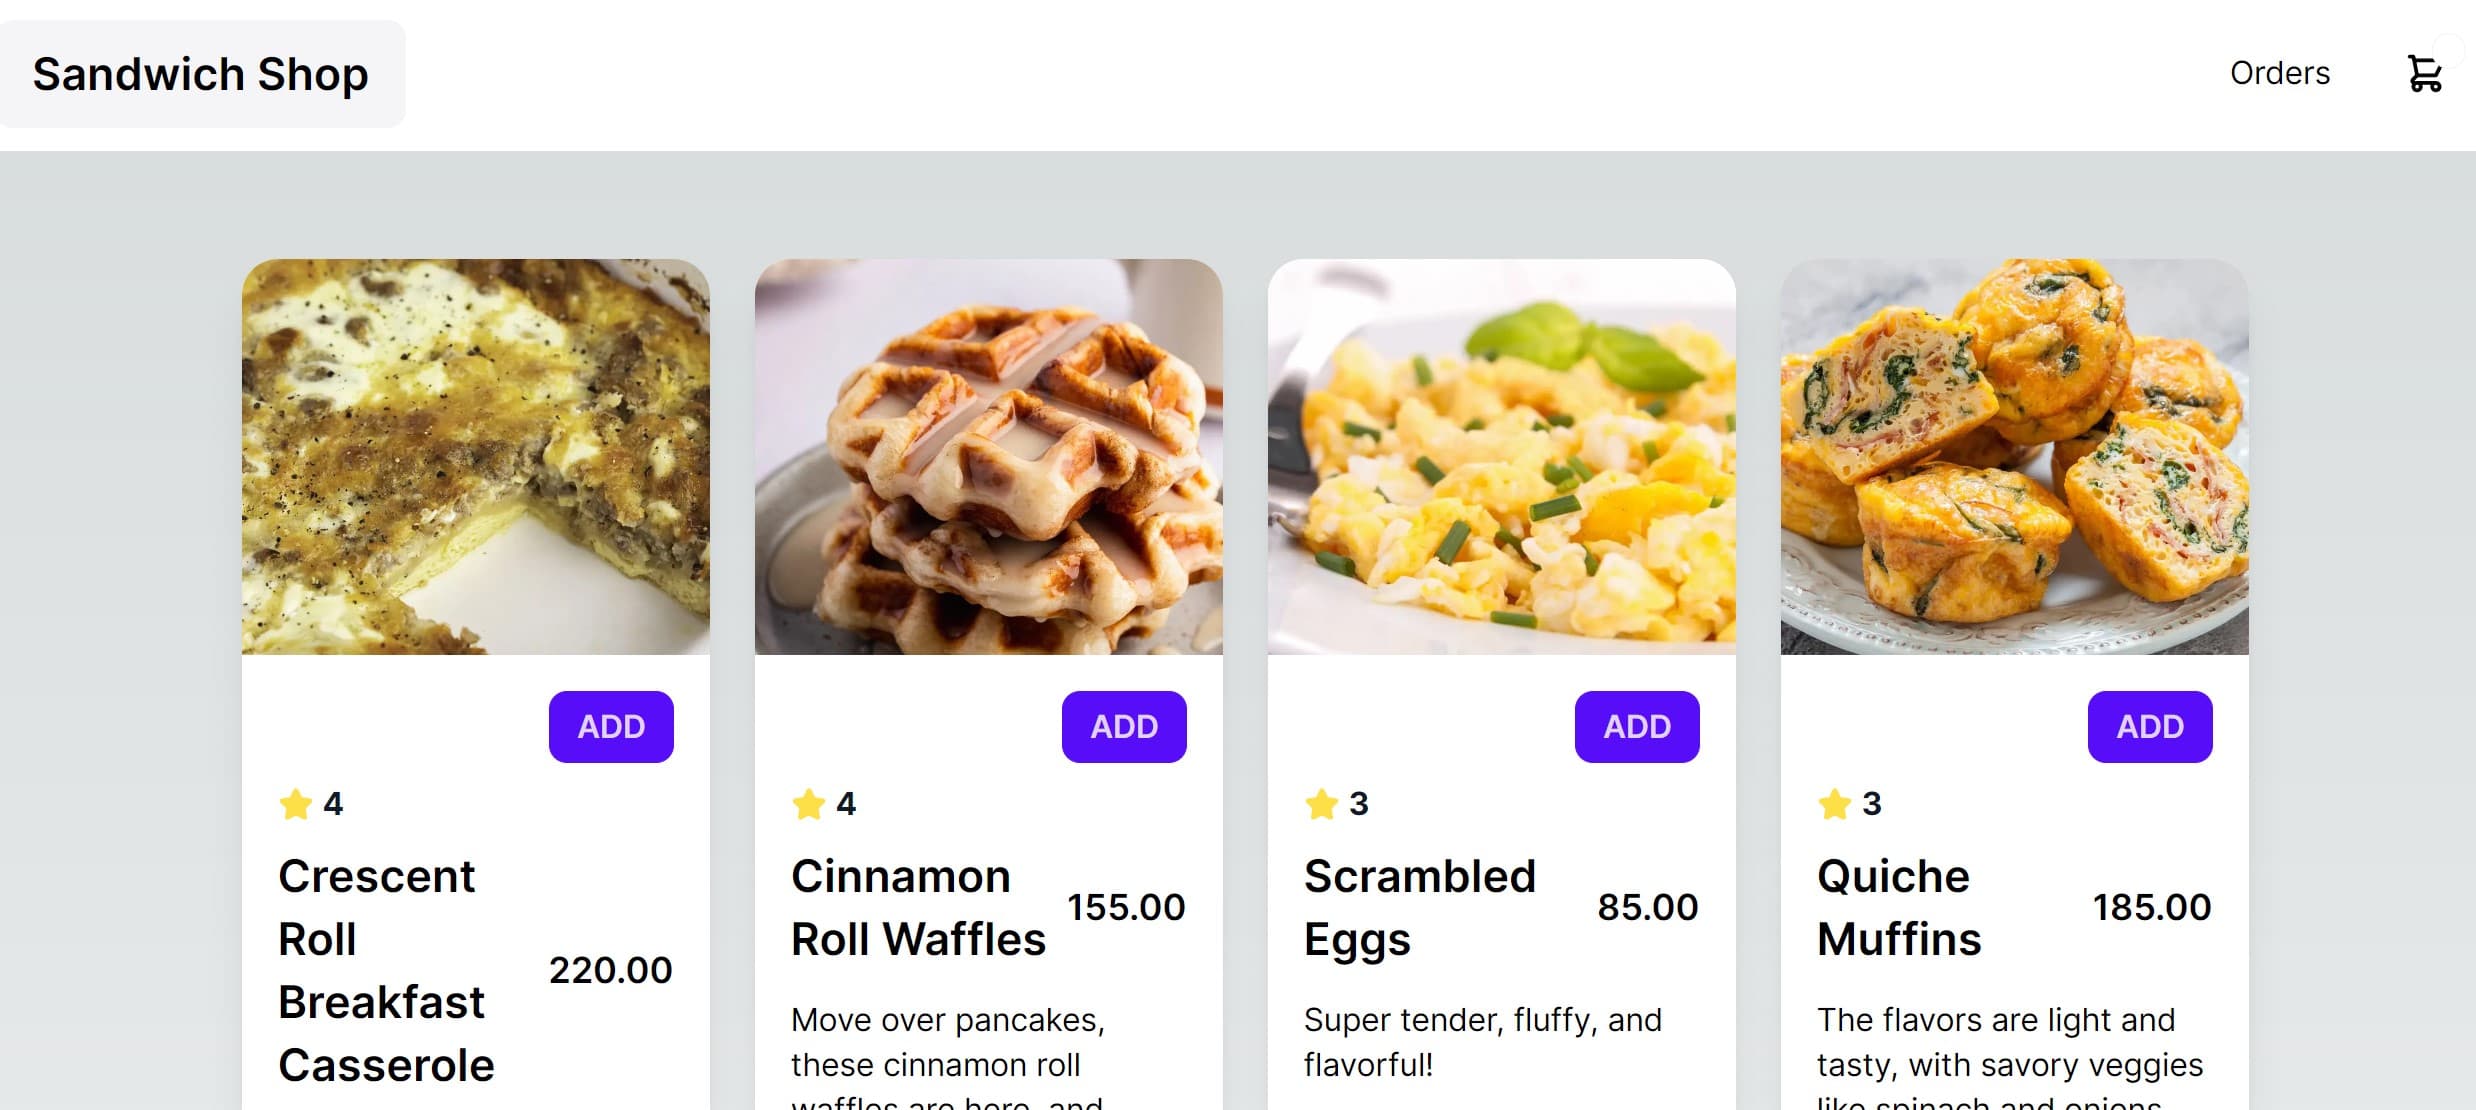Click the star rating on Crescent Roll Breakfast Casserole

pyautogui.click(x=297, y=802)
